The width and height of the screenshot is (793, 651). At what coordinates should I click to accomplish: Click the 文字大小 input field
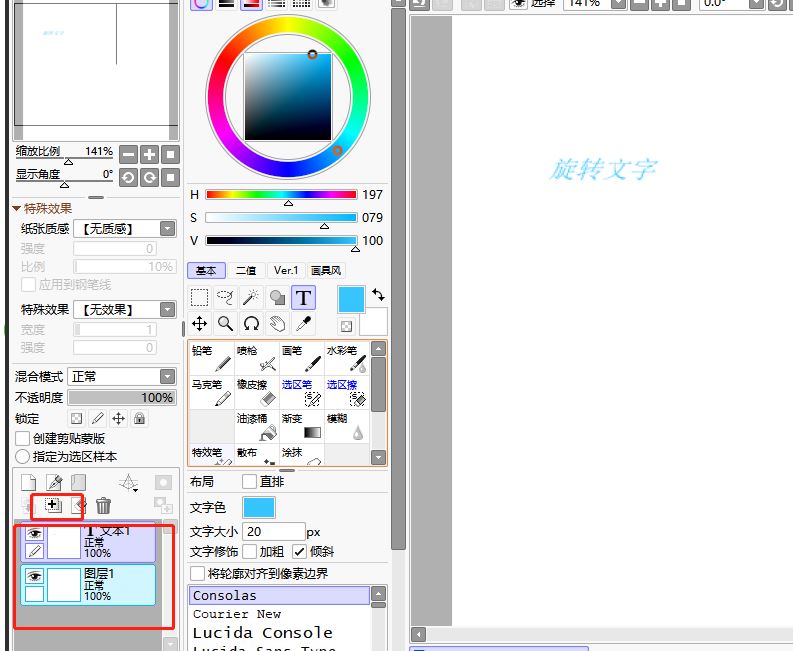pyautogui.click(x=274, y=532)
